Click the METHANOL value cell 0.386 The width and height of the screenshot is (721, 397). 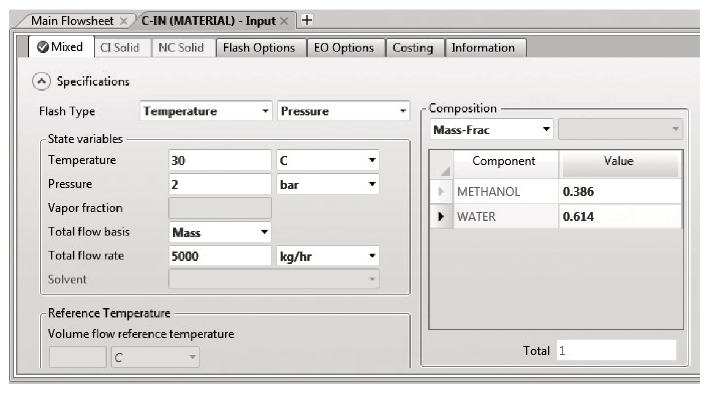pyautogui.click(x=620, y=191)
